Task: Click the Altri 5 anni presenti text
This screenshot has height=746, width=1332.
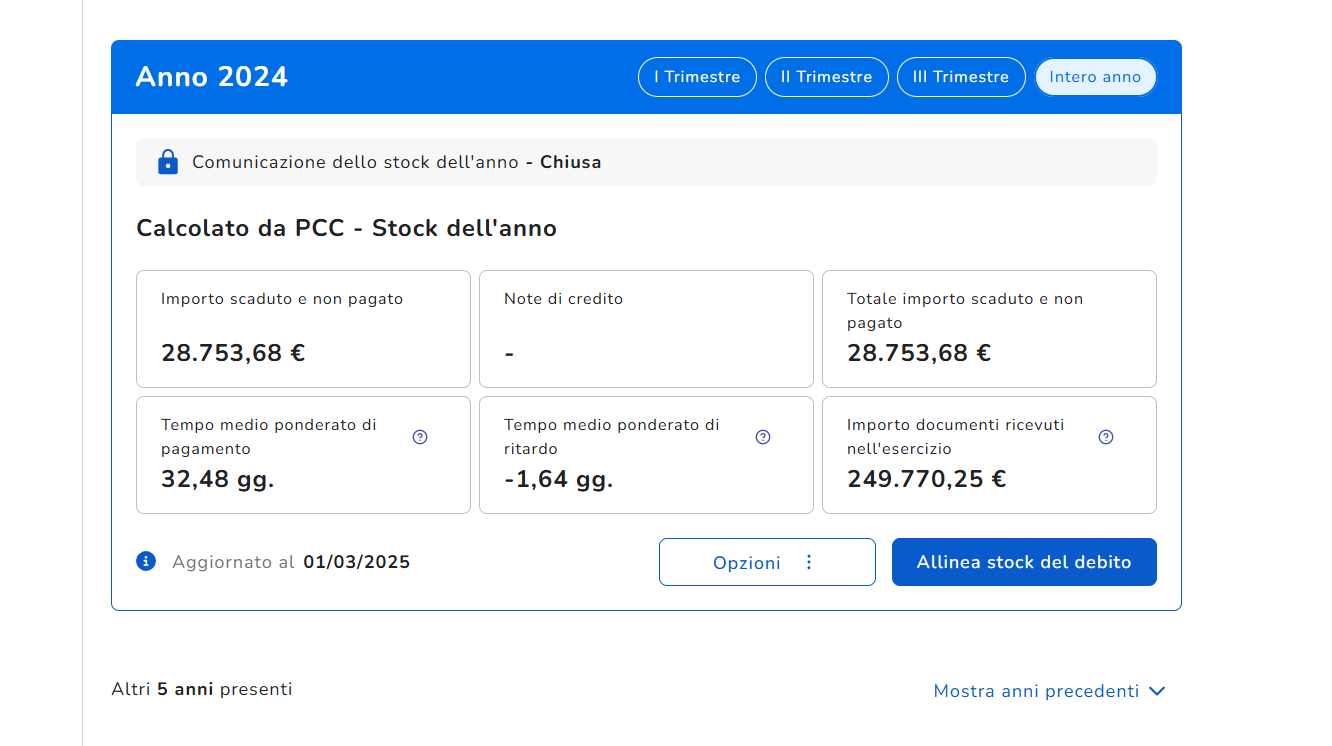Action: [x=202, y=689]
